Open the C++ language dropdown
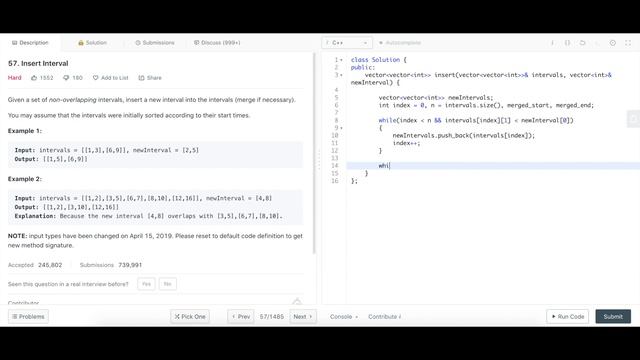640x360 pixels. click(347, 42)
